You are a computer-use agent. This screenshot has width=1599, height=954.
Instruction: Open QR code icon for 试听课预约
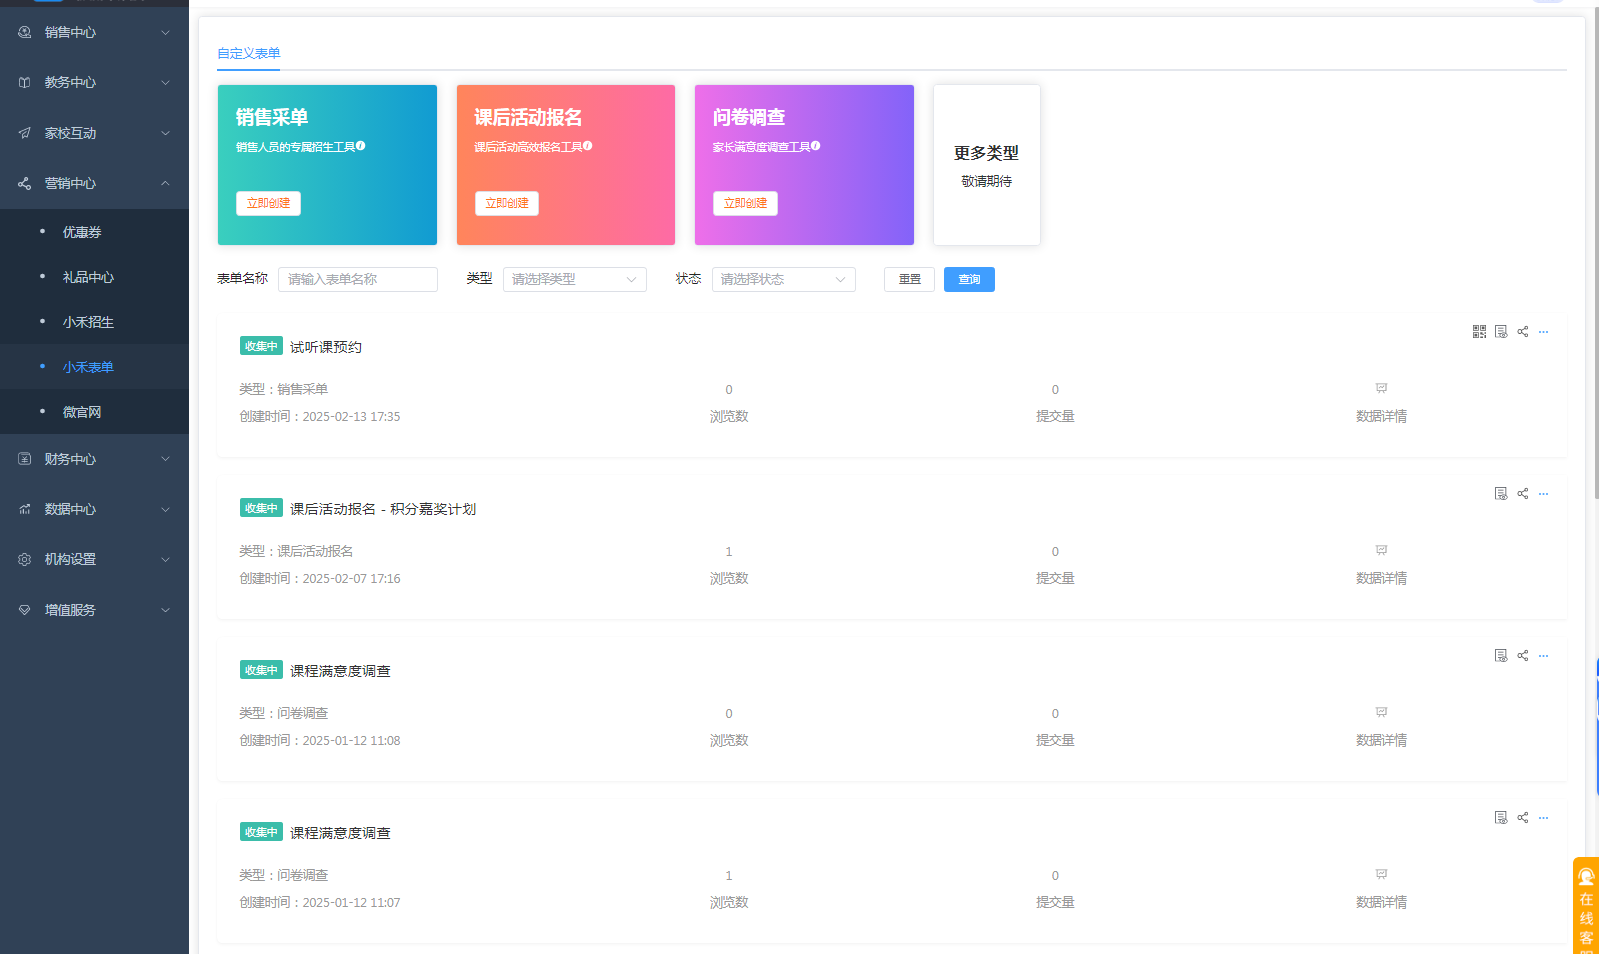(1479, 332)
